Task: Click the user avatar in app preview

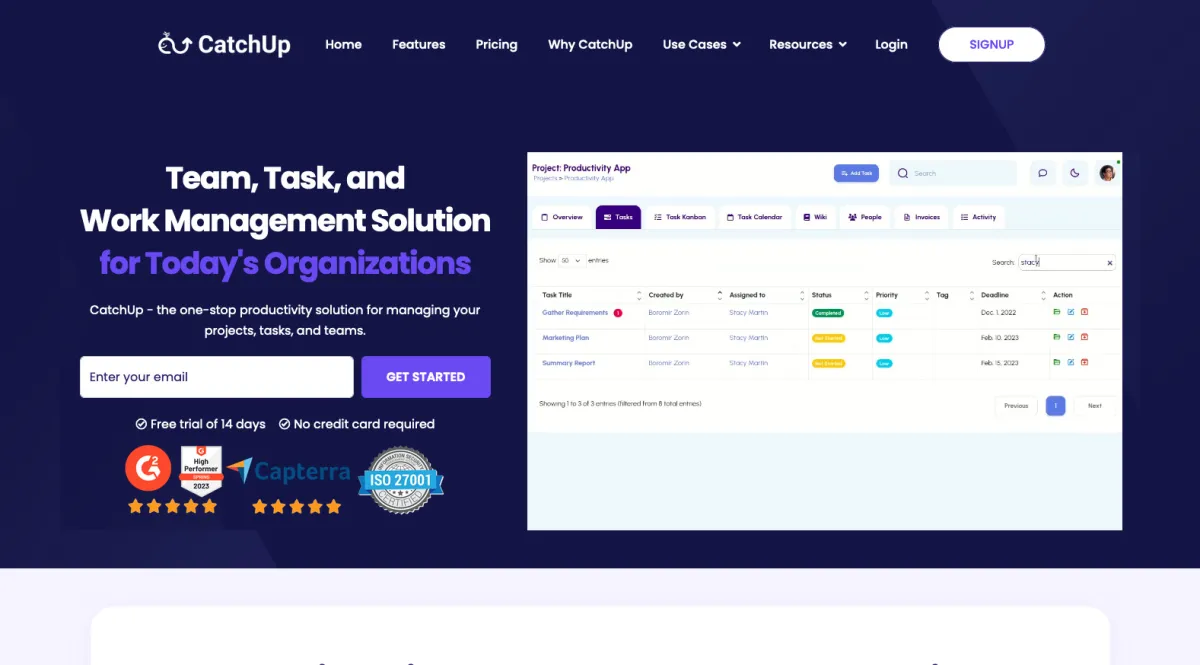Action: tap(1107, 173)
